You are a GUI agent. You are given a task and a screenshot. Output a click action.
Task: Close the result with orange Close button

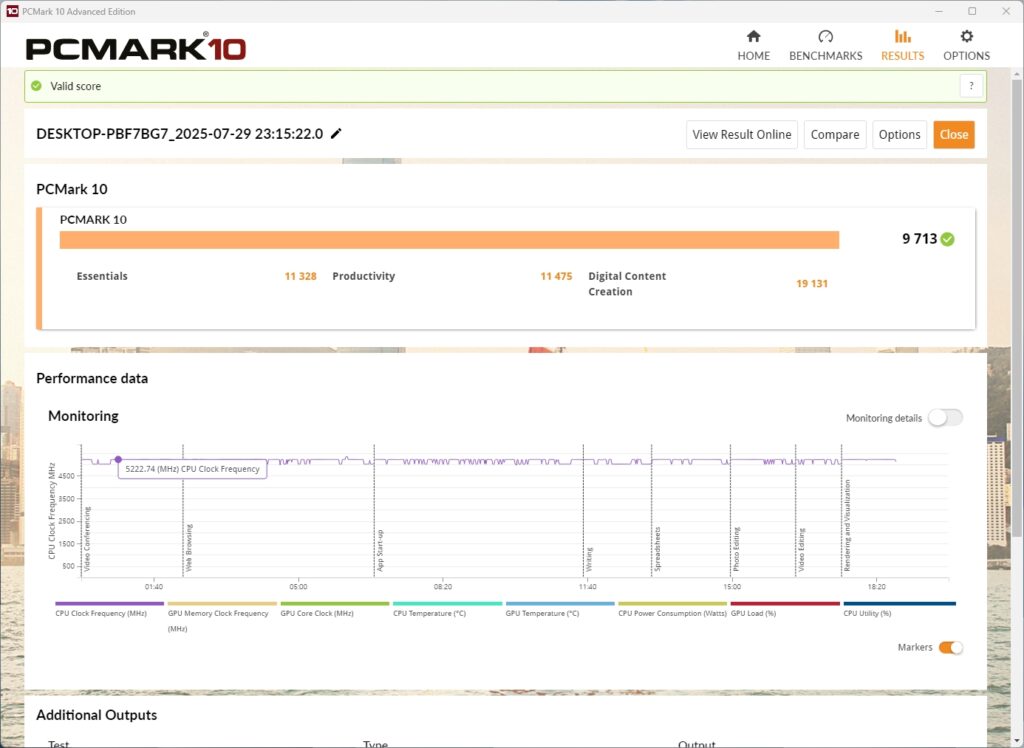[x=953, y=135]
